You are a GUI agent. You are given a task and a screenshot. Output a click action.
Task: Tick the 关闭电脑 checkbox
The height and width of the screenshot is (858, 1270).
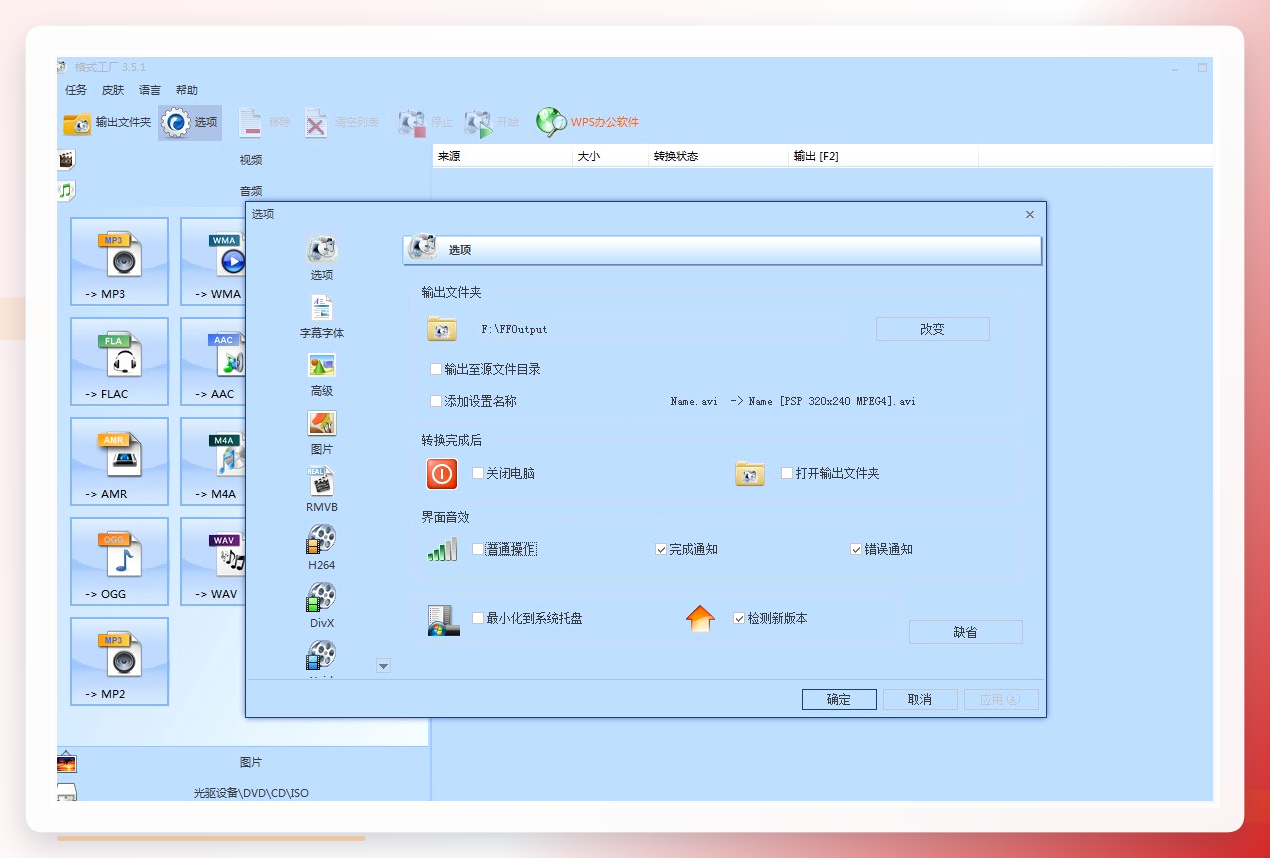[x=478, y=473]
